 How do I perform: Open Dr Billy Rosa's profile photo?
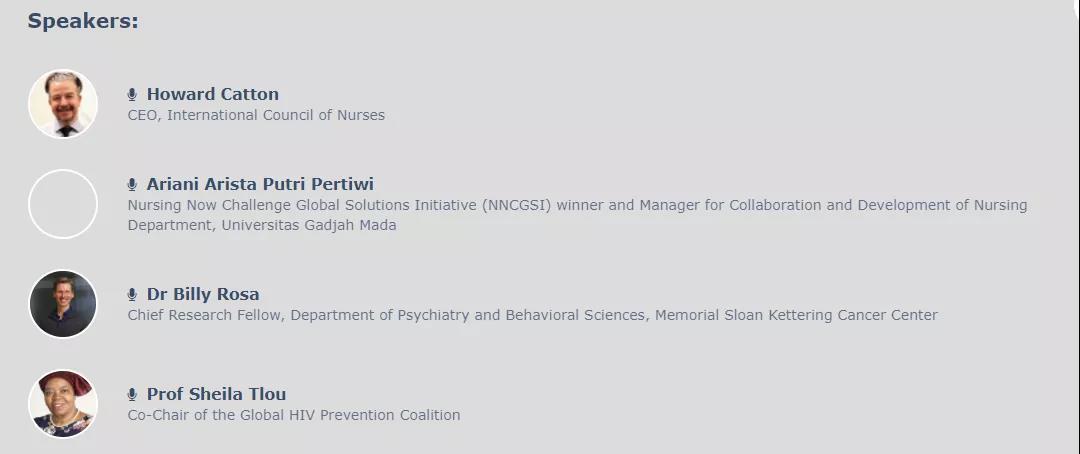[63, 304]
